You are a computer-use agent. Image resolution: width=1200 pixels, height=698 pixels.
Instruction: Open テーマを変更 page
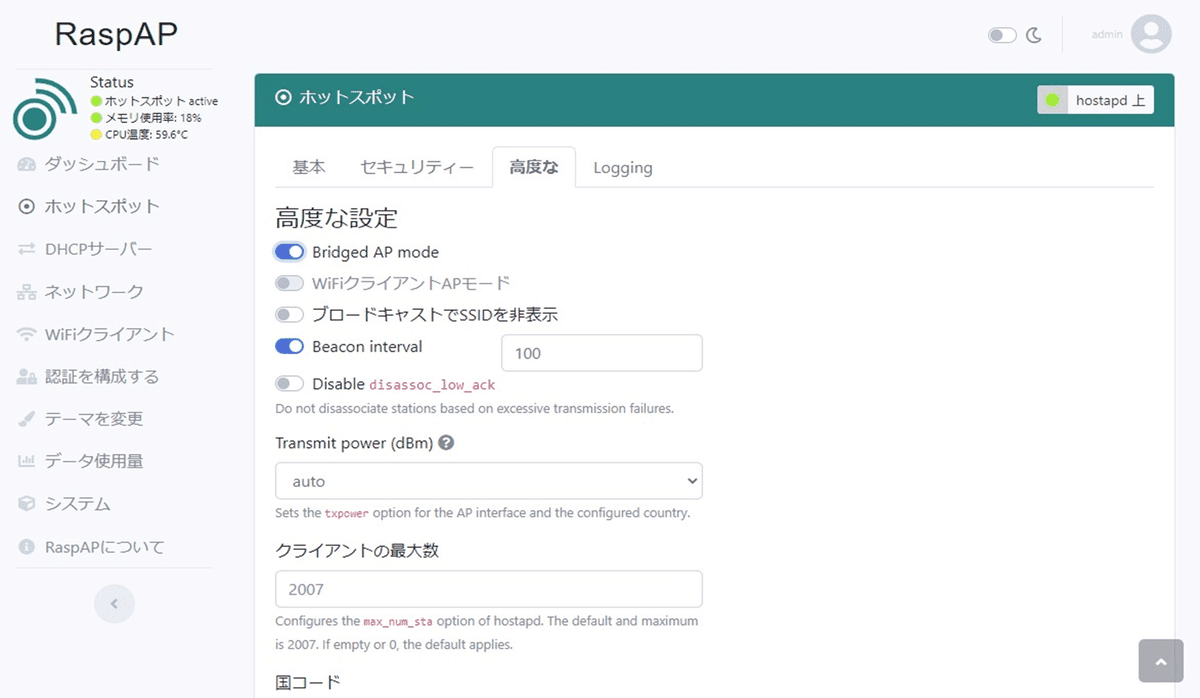click(94, 419)
